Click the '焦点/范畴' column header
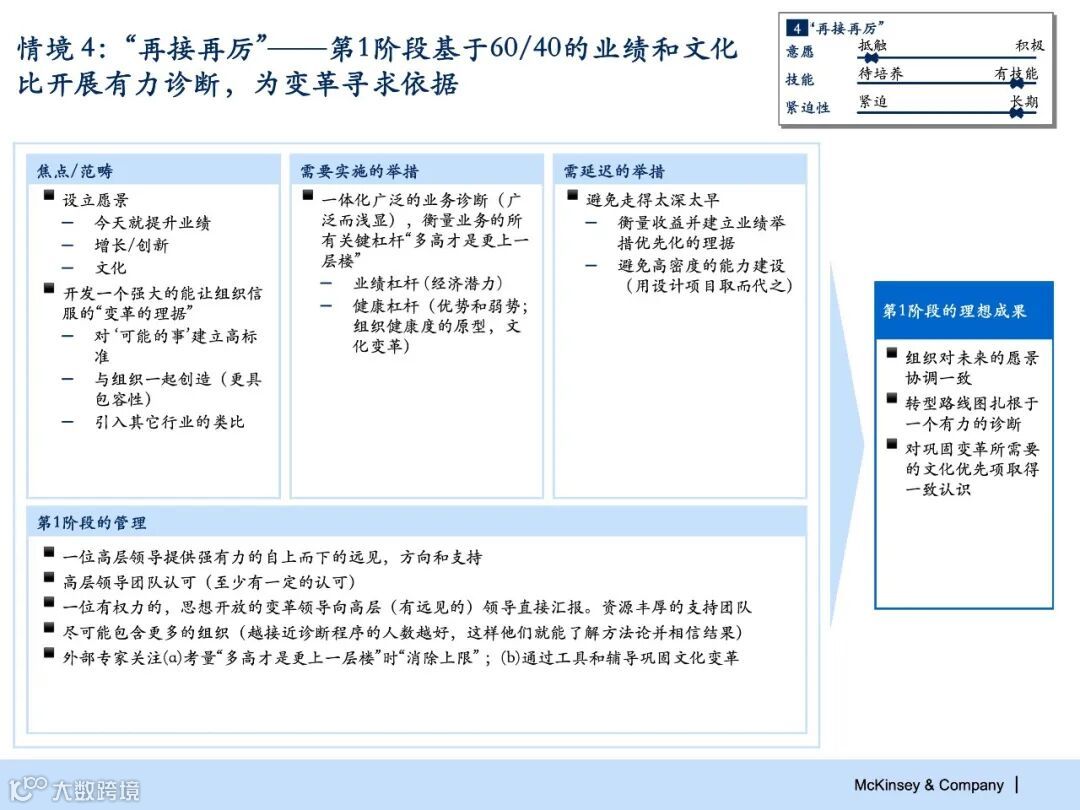 pos(154,171)
